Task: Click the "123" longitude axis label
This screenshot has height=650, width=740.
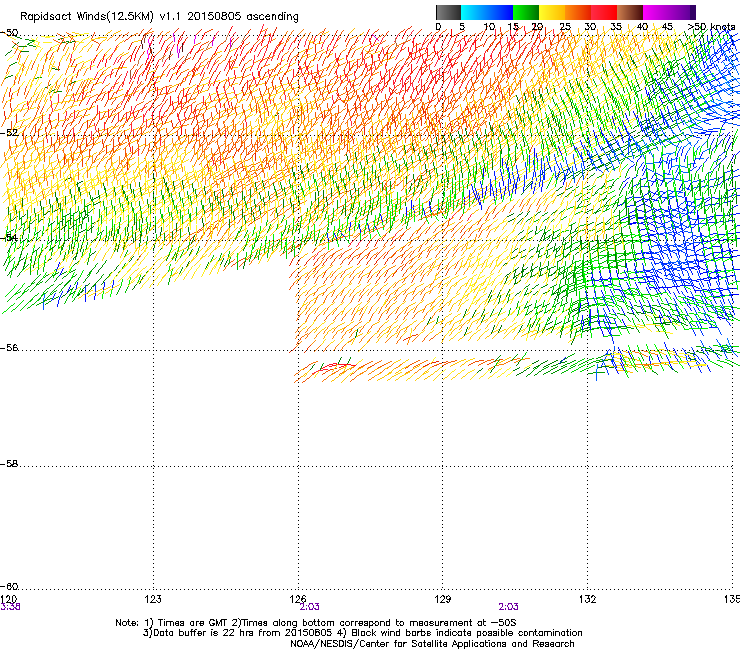Action: pos(153,599)
